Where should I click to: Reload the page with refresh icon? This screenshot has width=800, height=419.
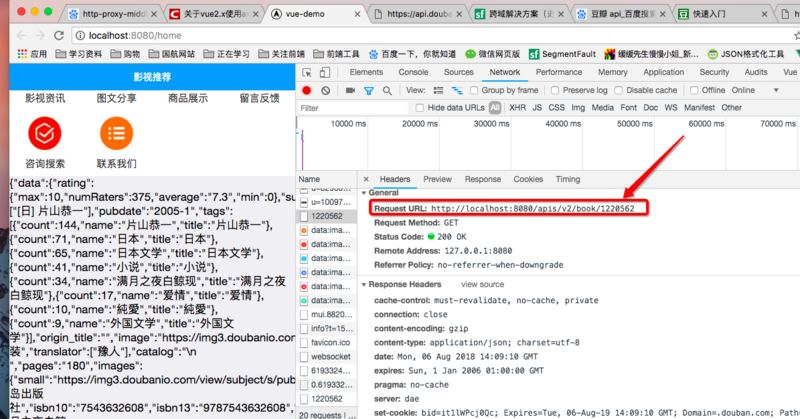tap(59, 35)
